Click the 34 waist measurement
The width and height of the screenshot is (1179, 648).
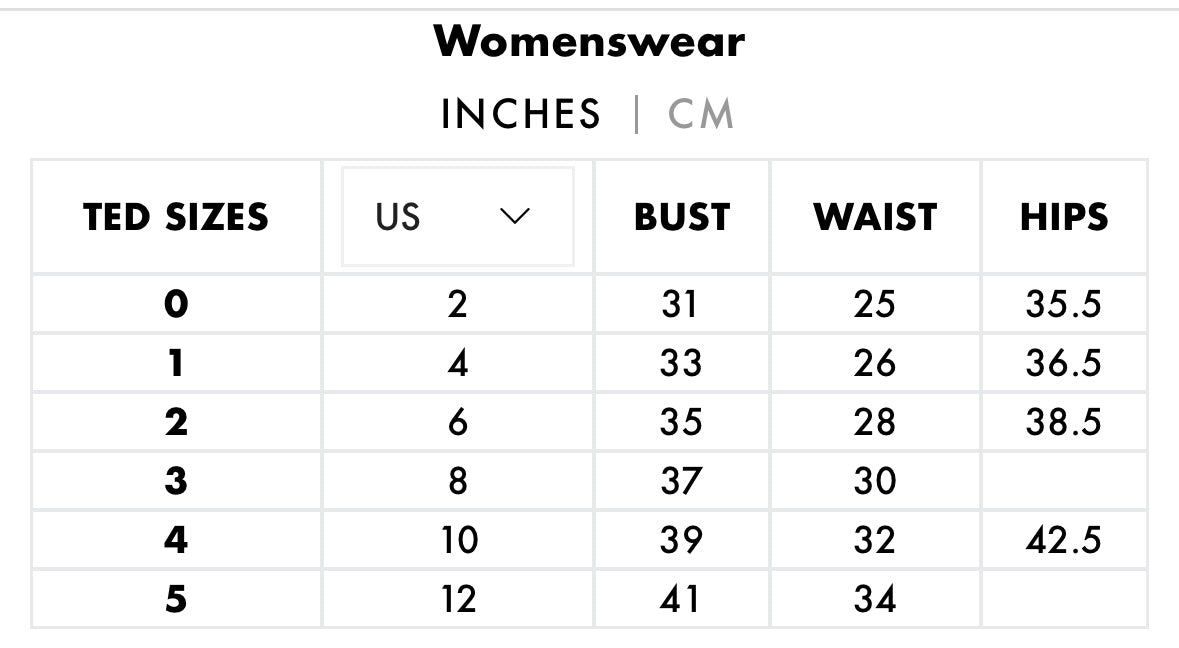875,599
